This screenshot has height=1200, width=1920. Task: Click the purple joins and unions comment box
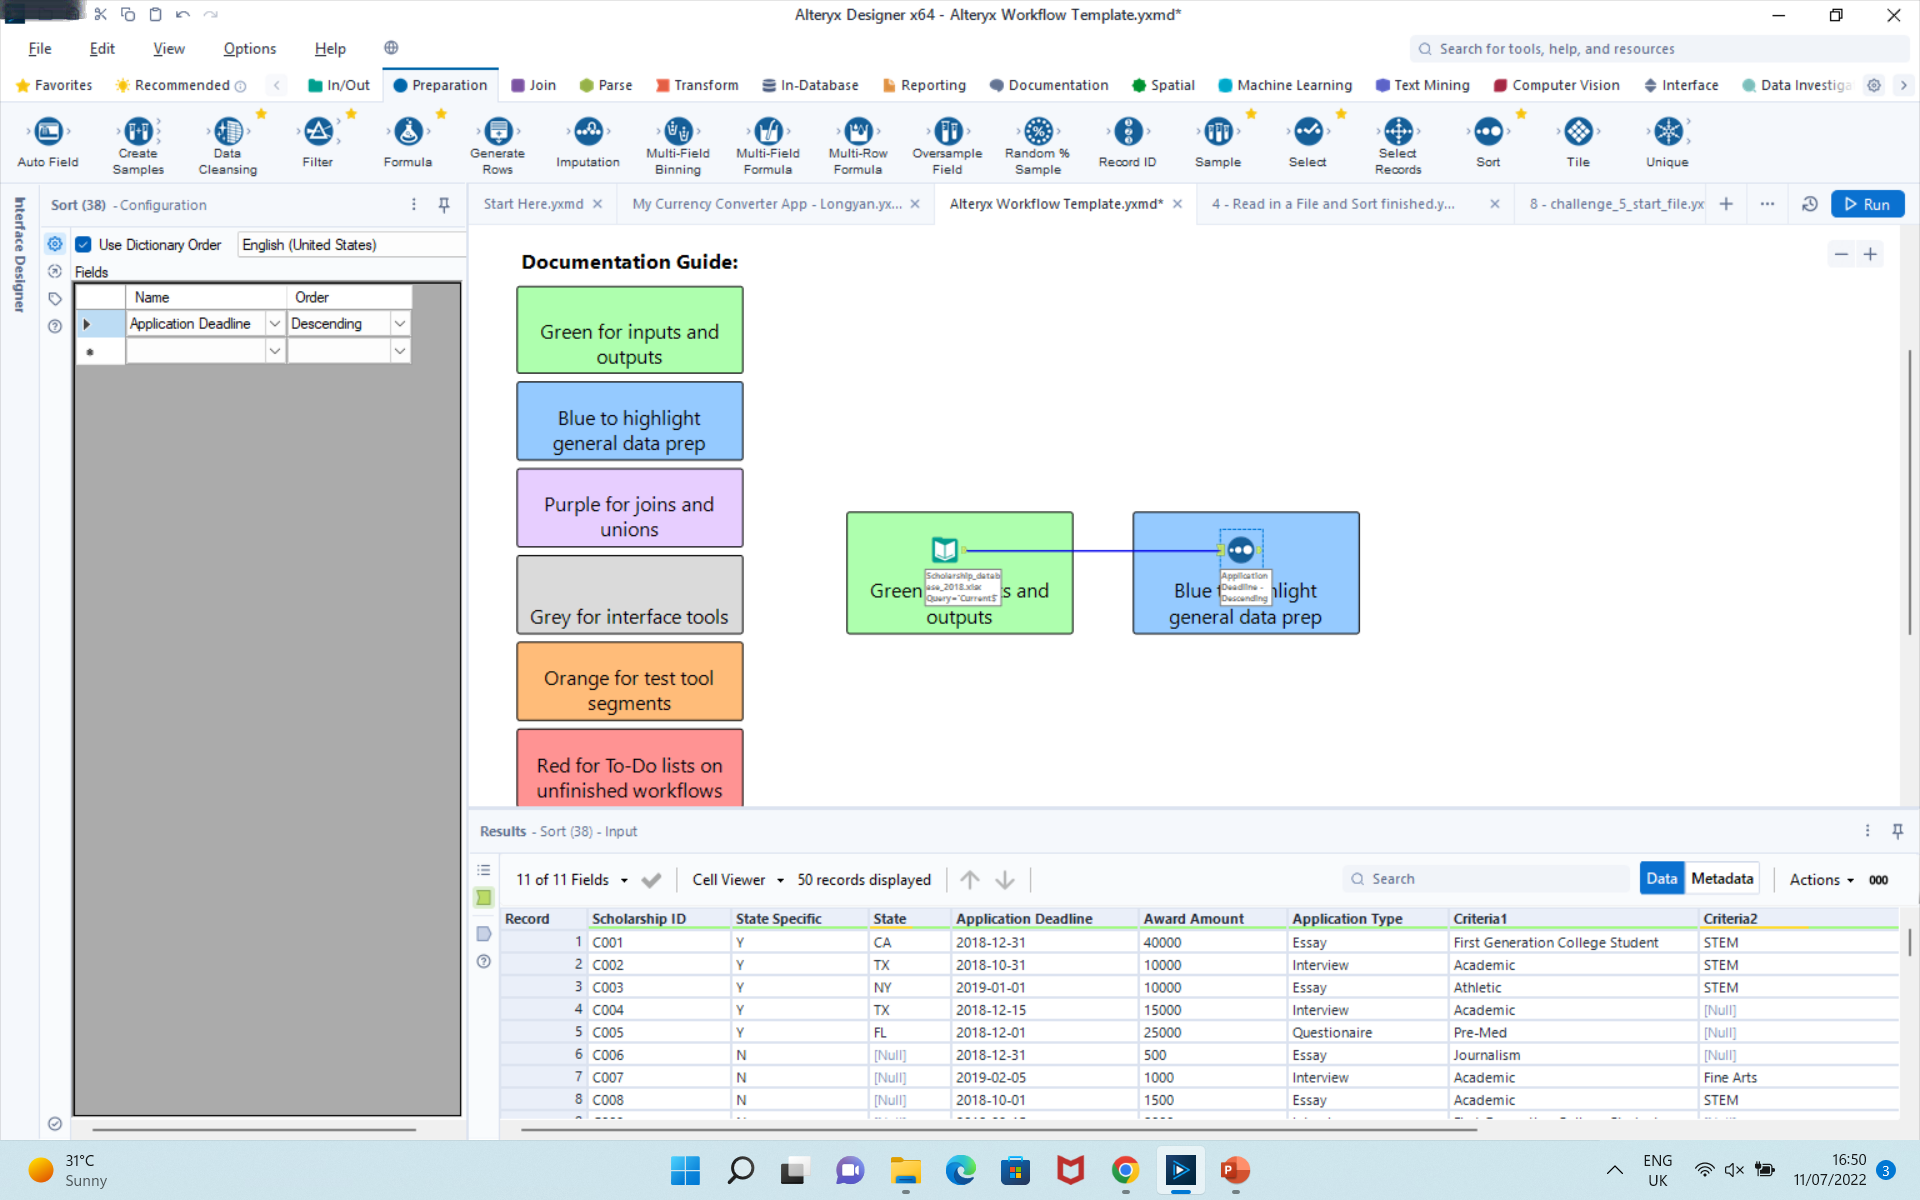[629, 508]
